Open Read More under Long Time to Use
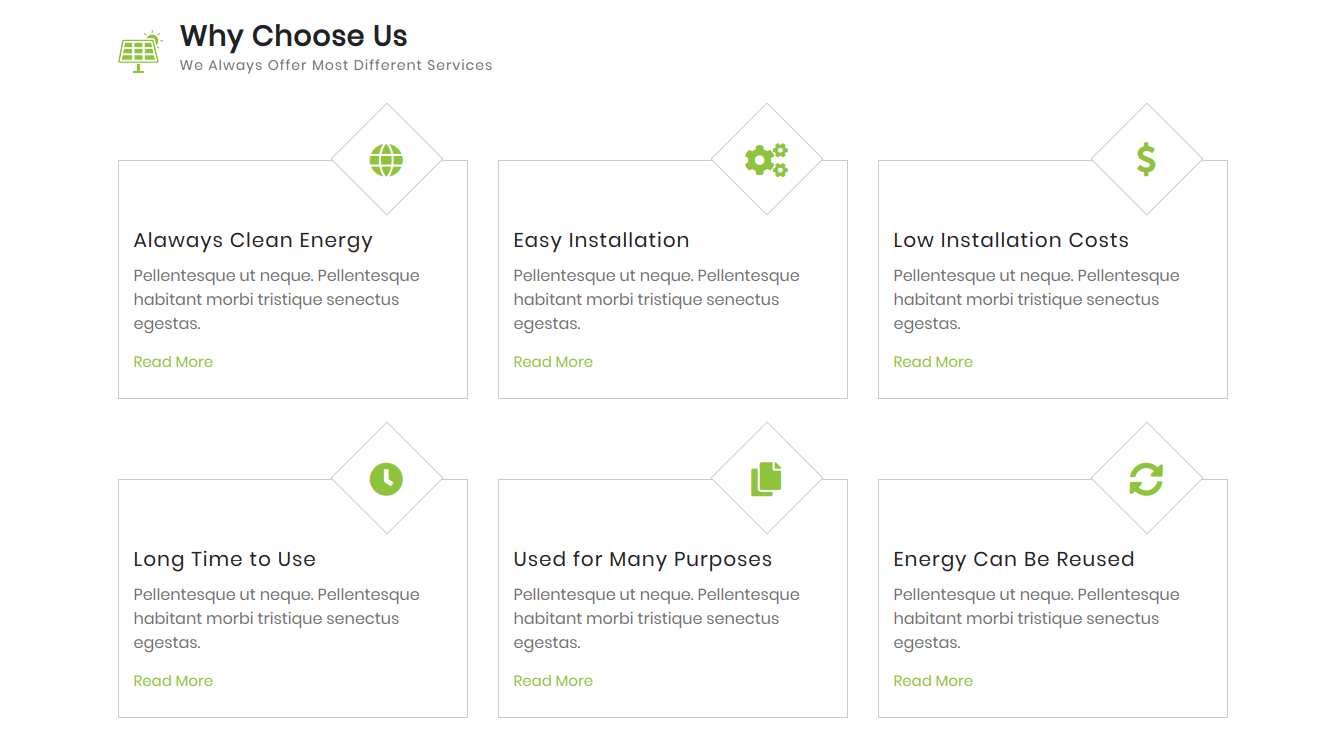Image resolution: width=1341 pixels, height=753 pixels. click(173, 681)
